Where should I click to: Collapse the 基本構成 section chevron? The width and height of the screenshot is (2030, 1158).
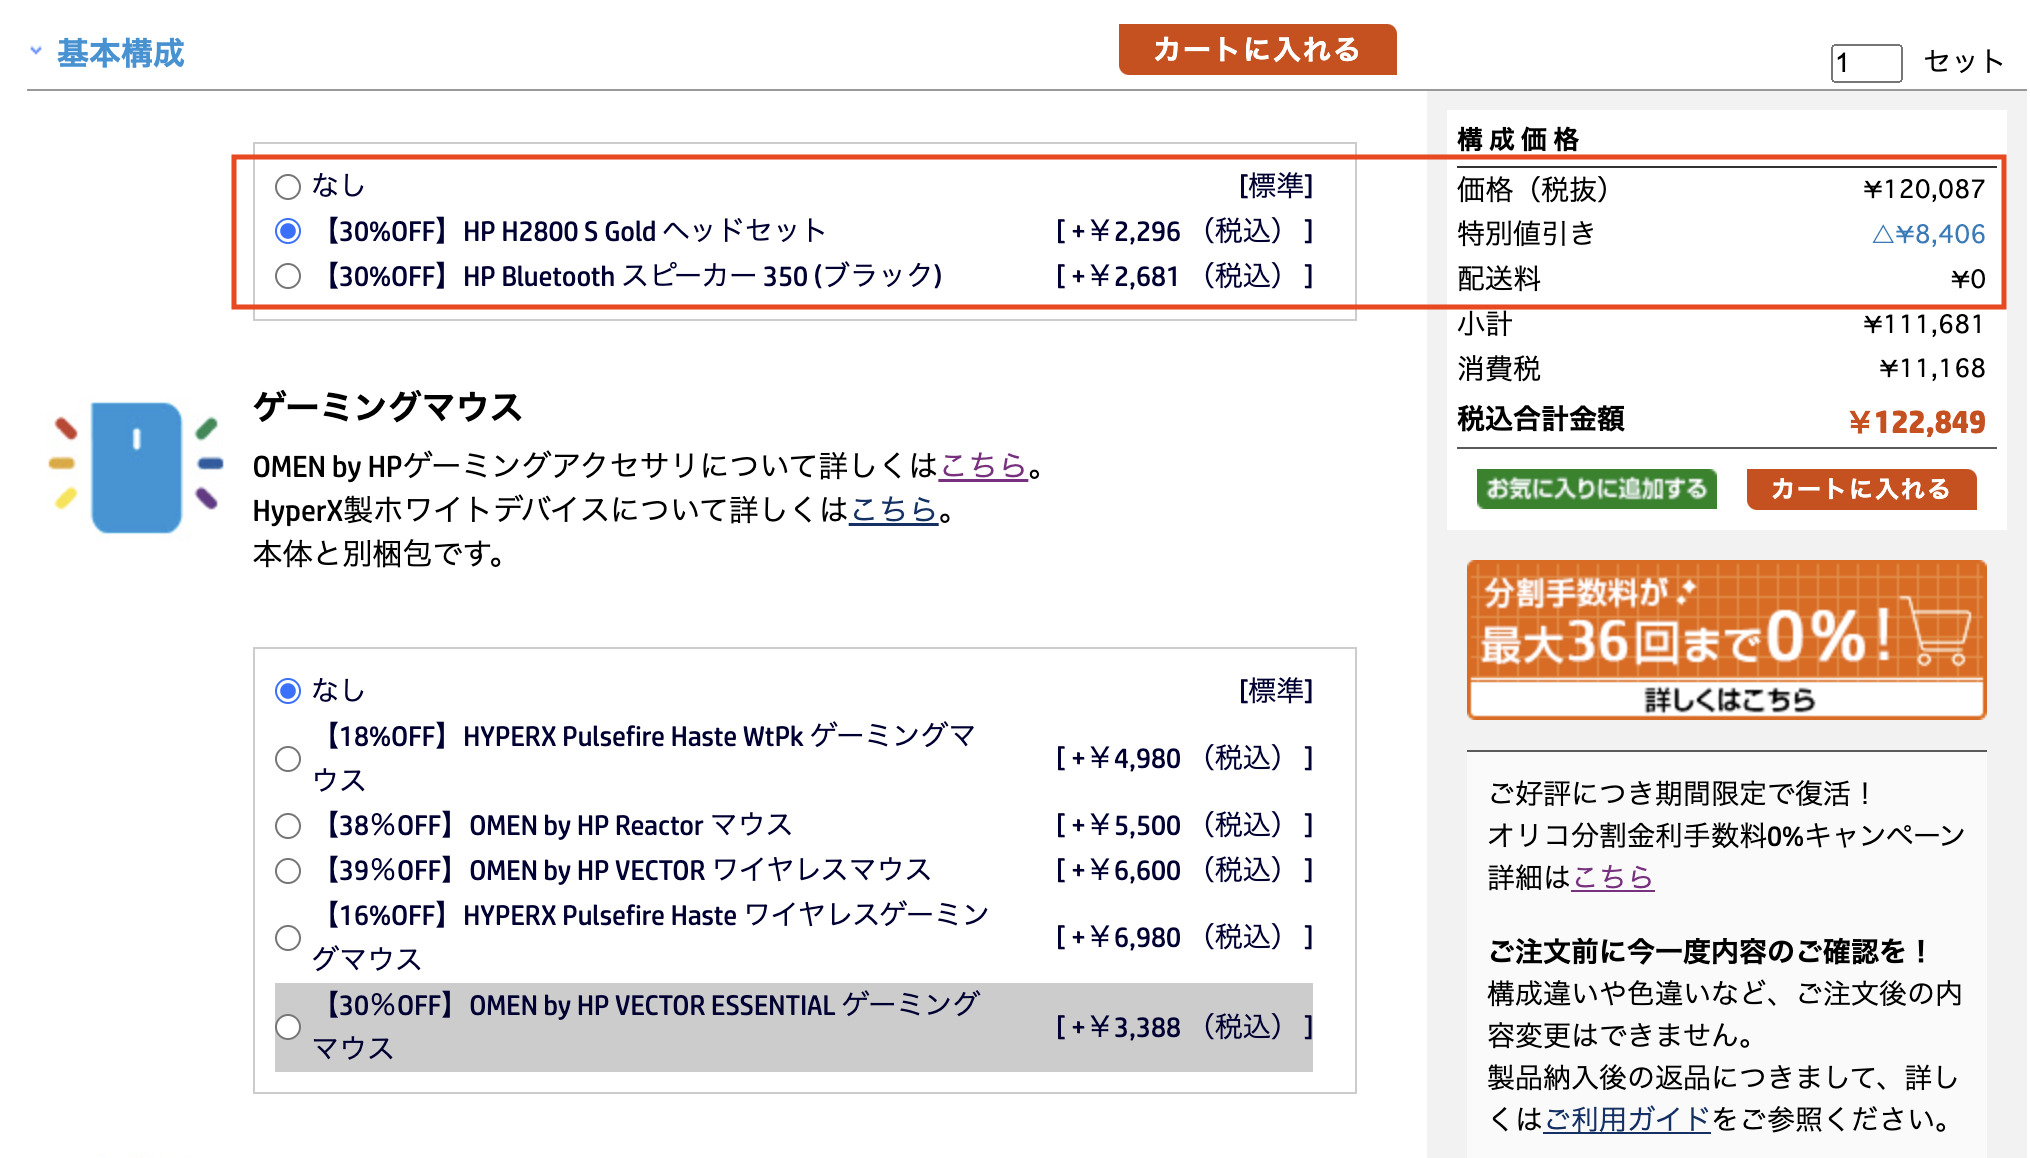tap(36, 50)
